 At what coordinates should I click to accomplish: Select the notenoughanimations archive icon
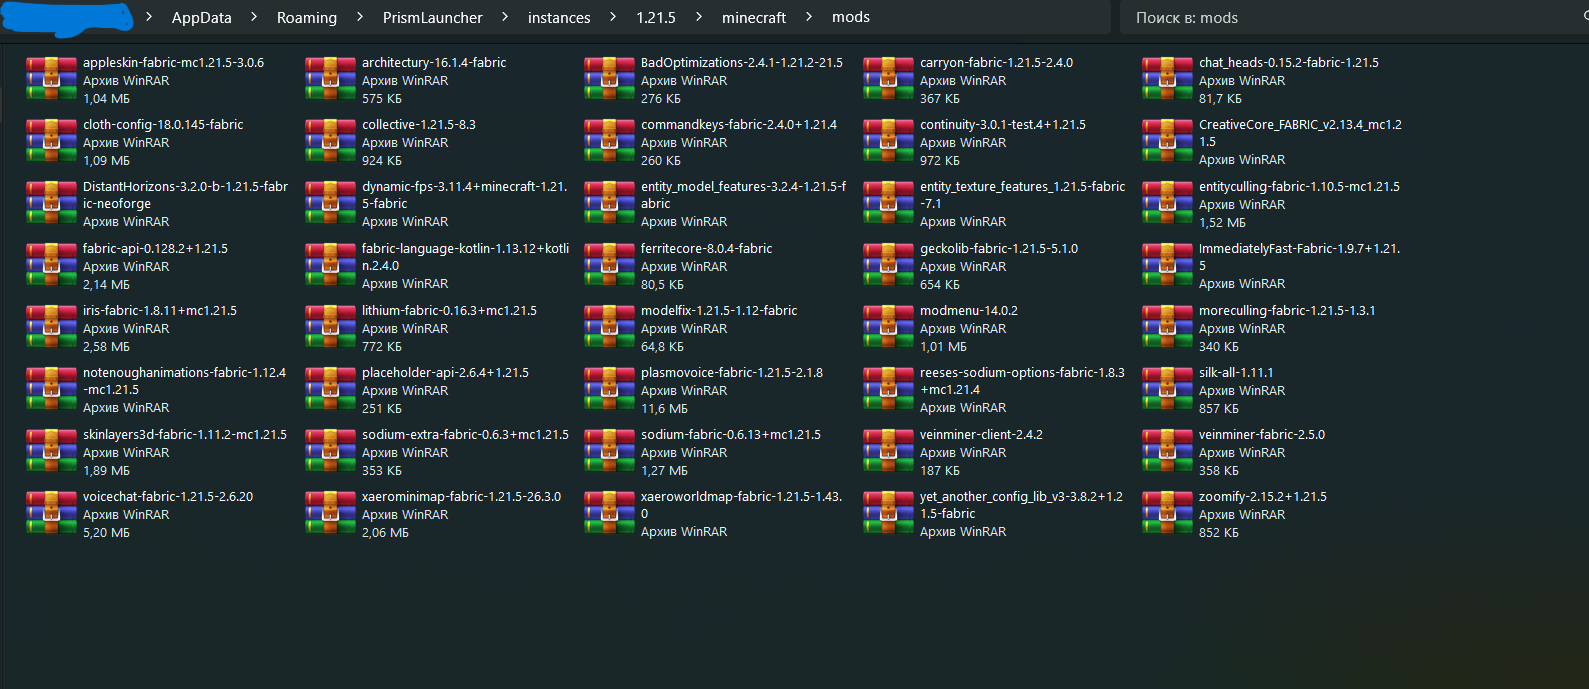(x=51, y=389)
